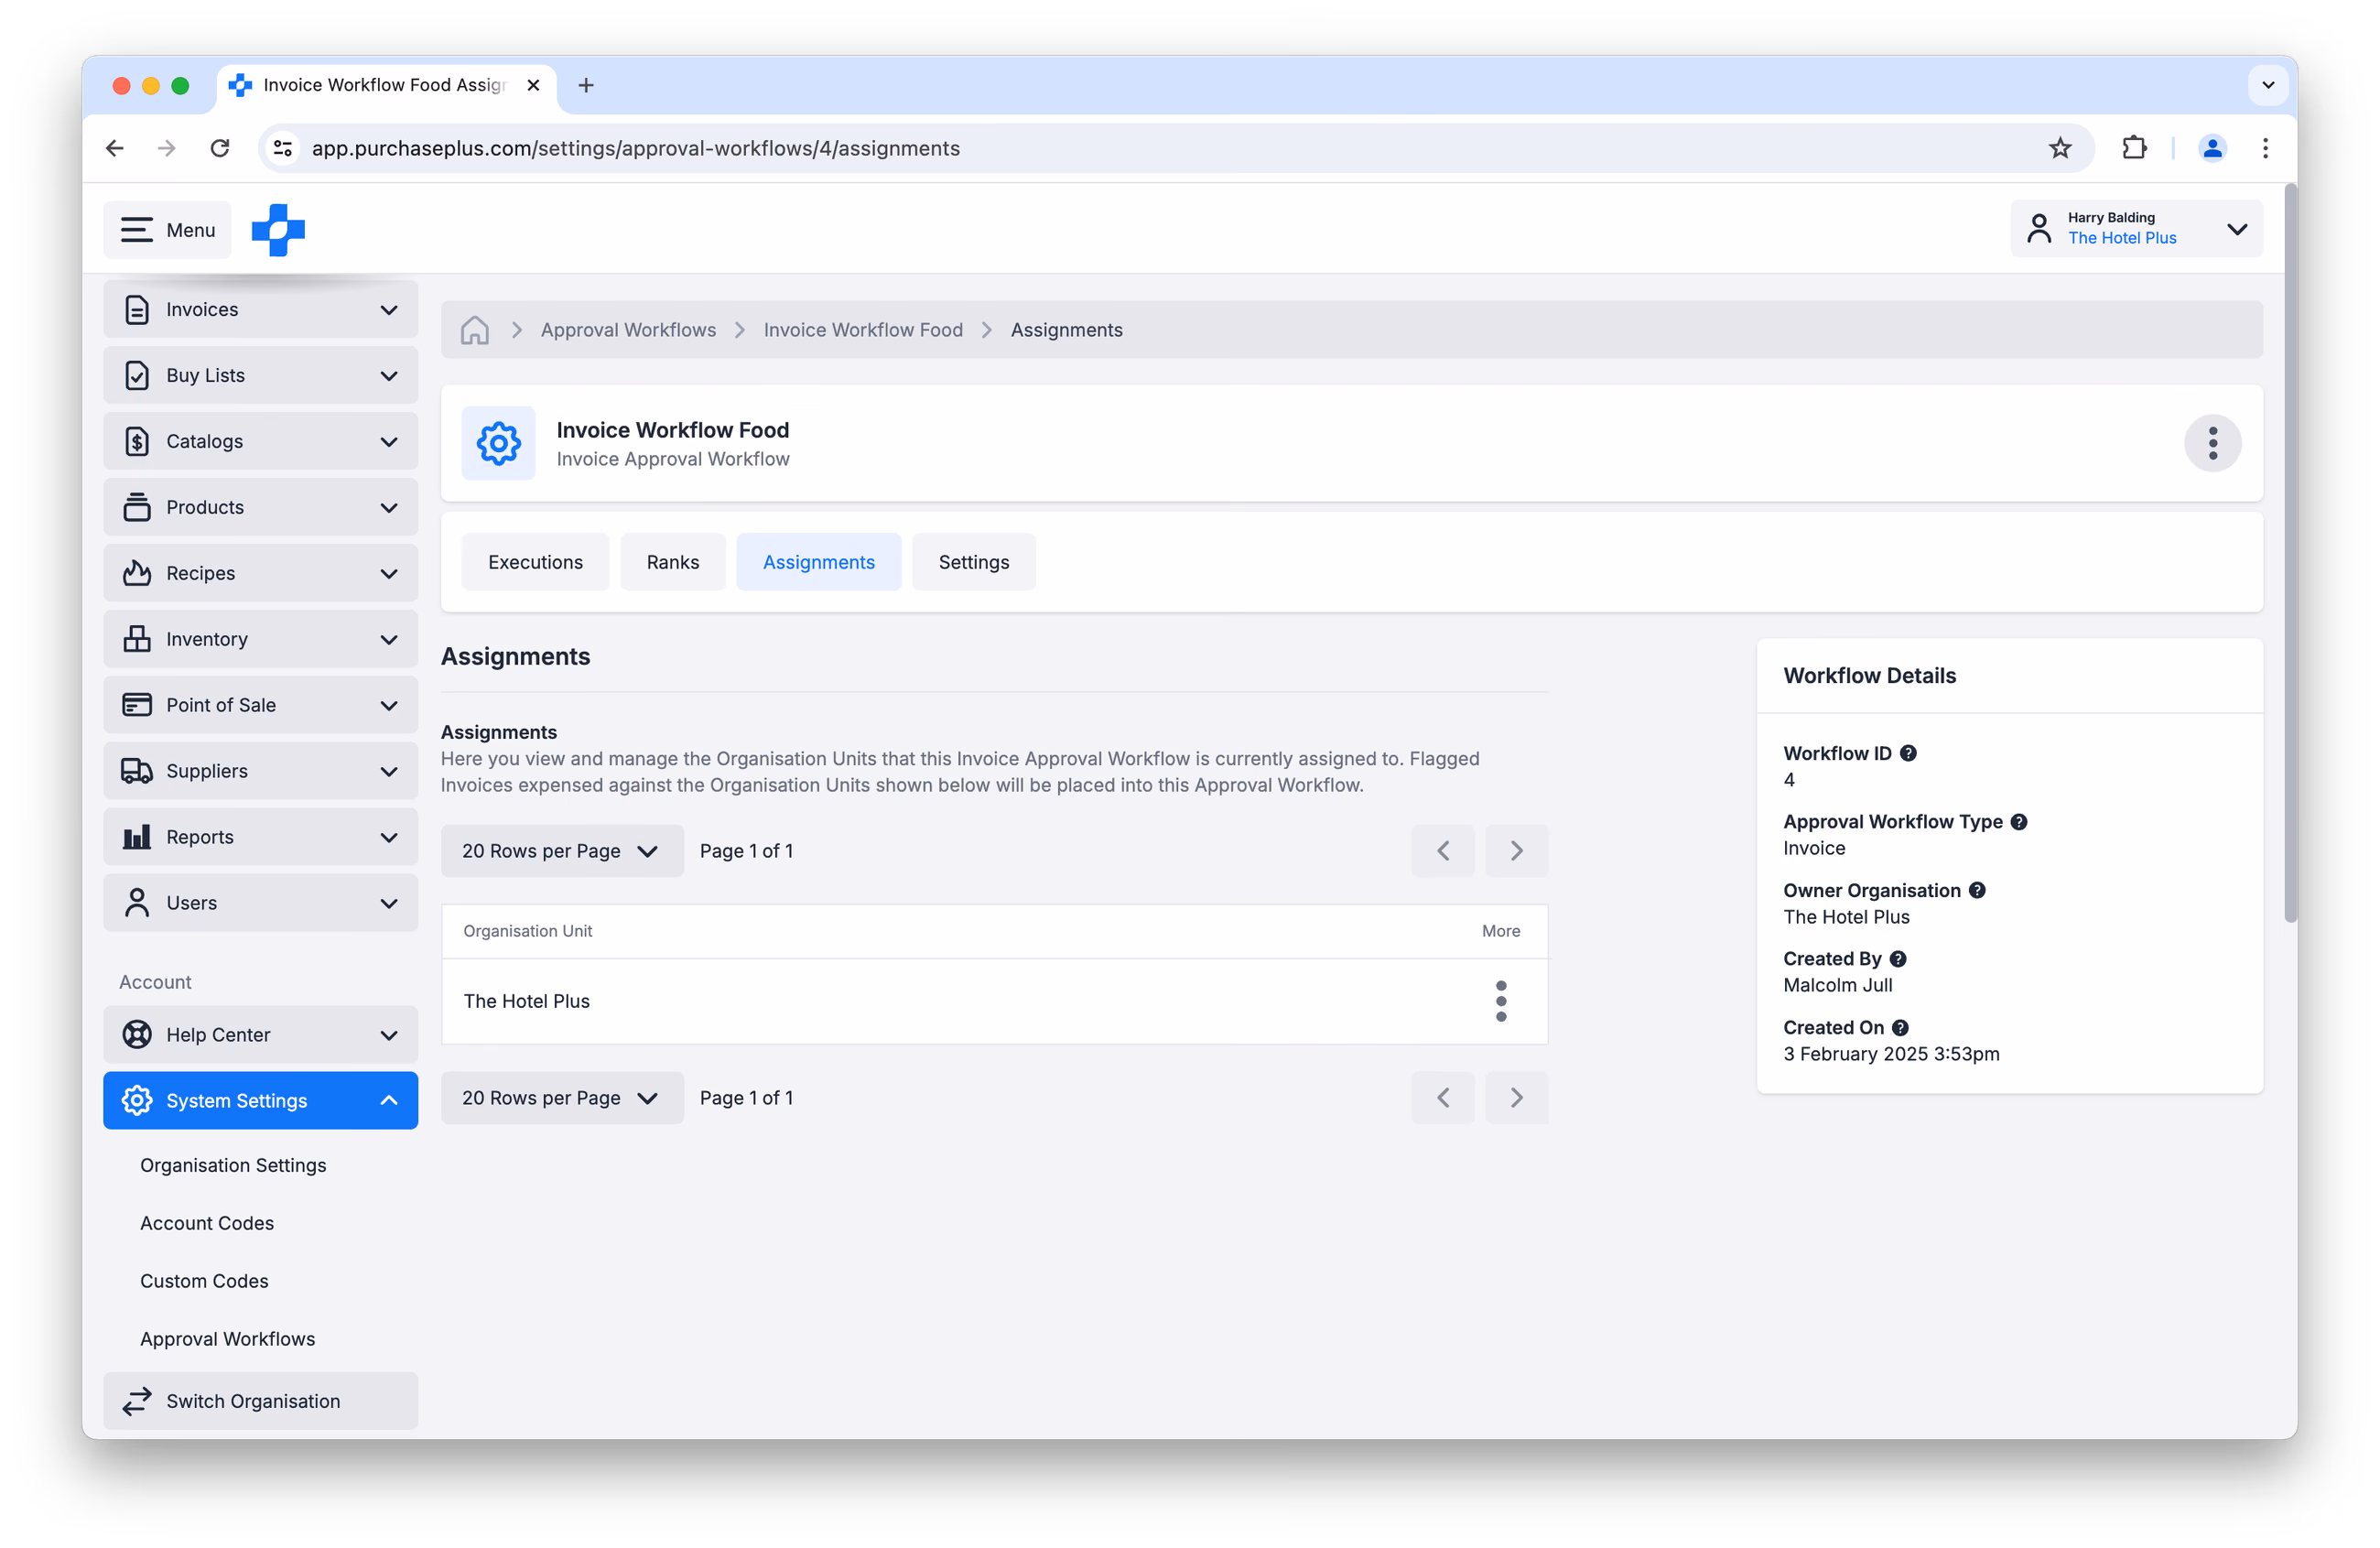Expand the Products menu chevron
2380x1548 pixels.
coord(389,509)
